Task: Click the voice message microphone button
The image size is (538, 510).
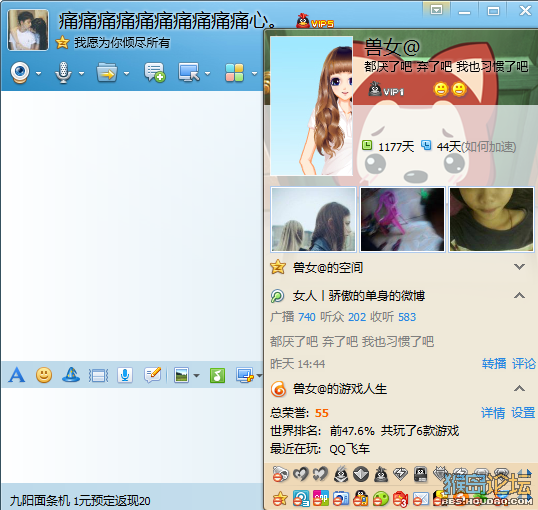Action: [x=125, y=375]
